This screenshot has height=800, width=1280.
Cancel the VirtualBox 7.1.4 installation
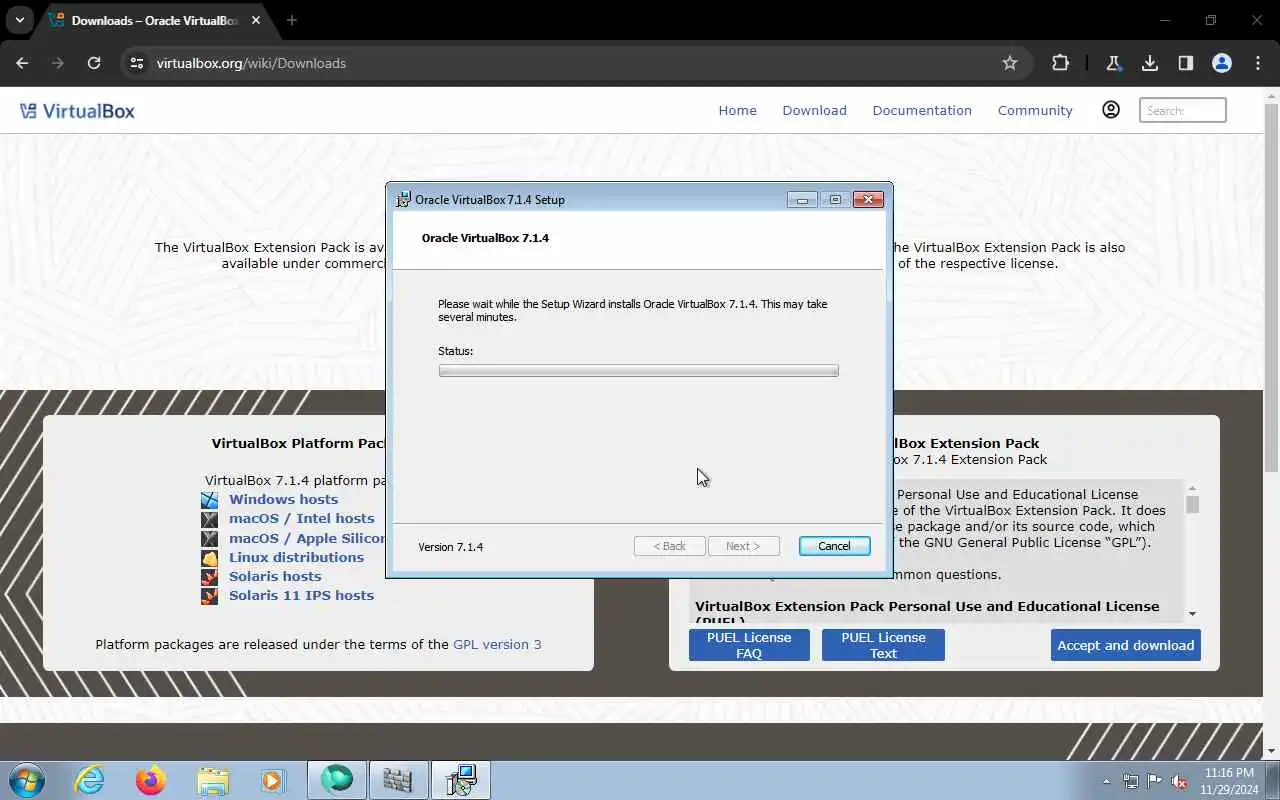click(834, 546)
